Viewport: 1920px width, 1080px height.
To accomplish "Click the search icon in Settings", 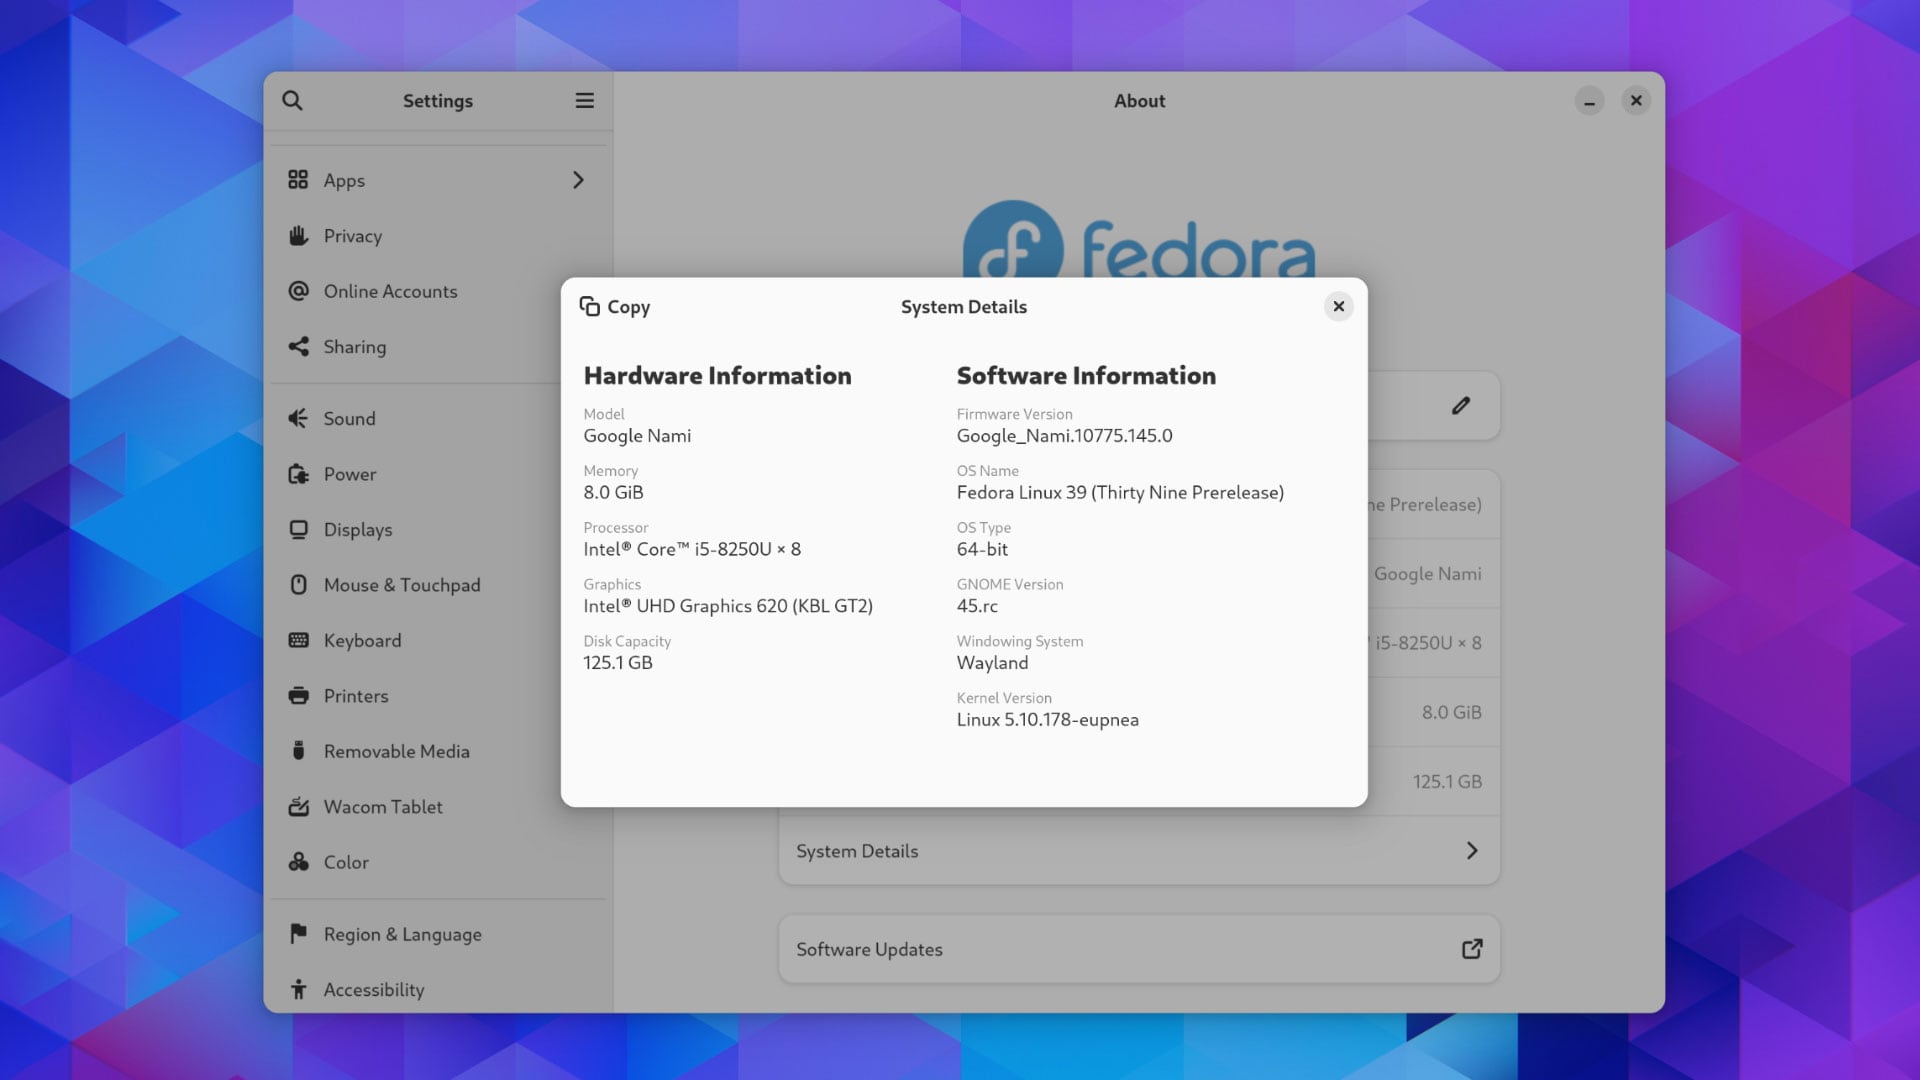I will pos(293,100).
